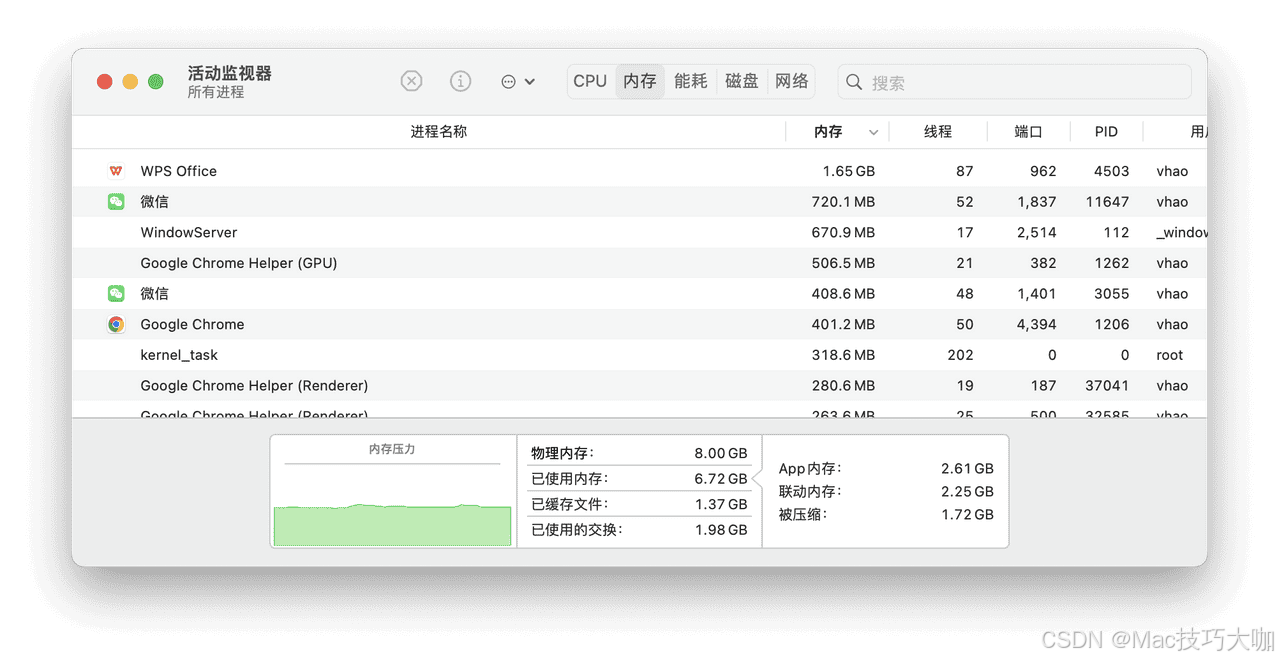Screen dimensions: 1279x661
Task: Click the stop process X icon
Action: click(411, 81)
